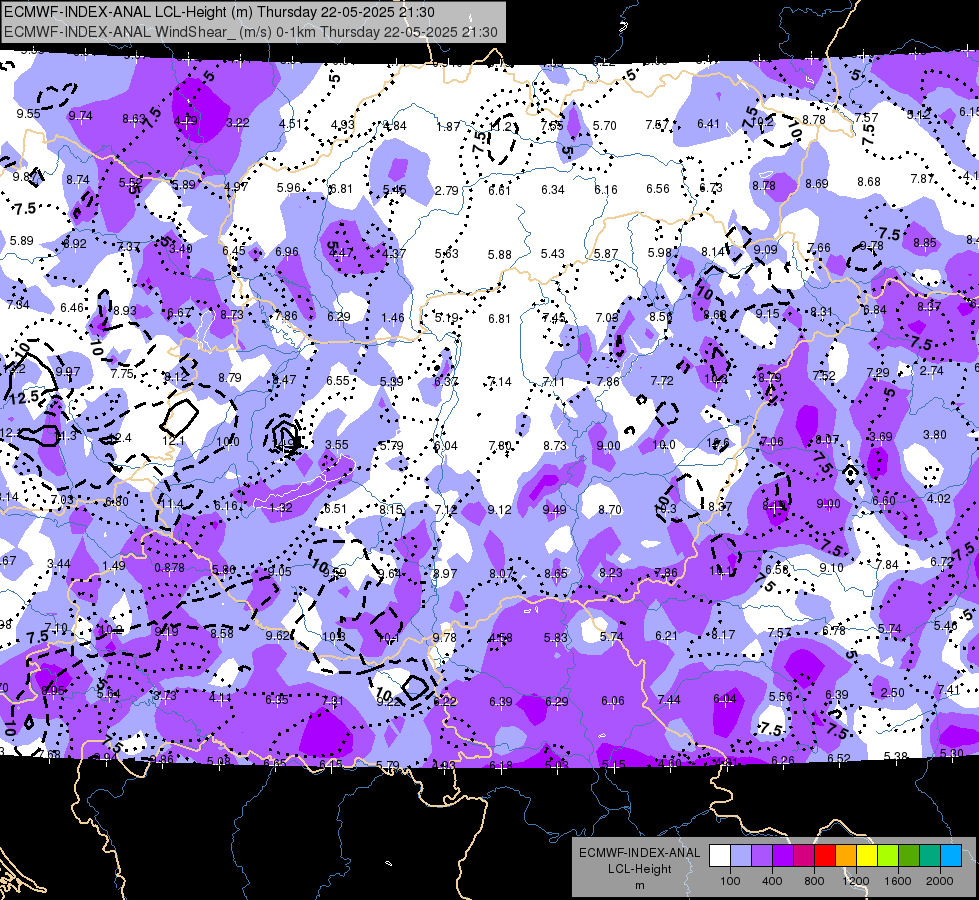Click the 12.5 contour label

[25, 397]
